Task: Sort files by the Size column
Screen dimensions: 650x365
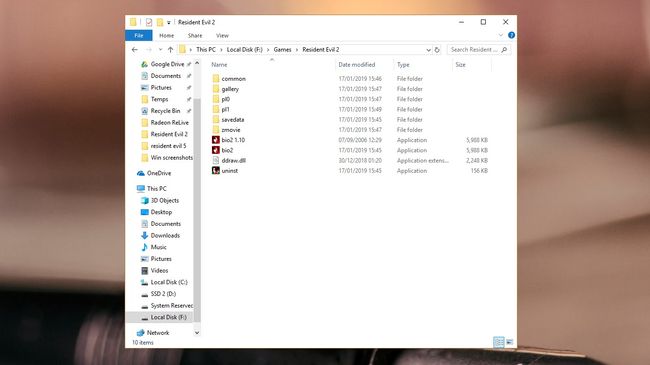Action: [461, 65]
